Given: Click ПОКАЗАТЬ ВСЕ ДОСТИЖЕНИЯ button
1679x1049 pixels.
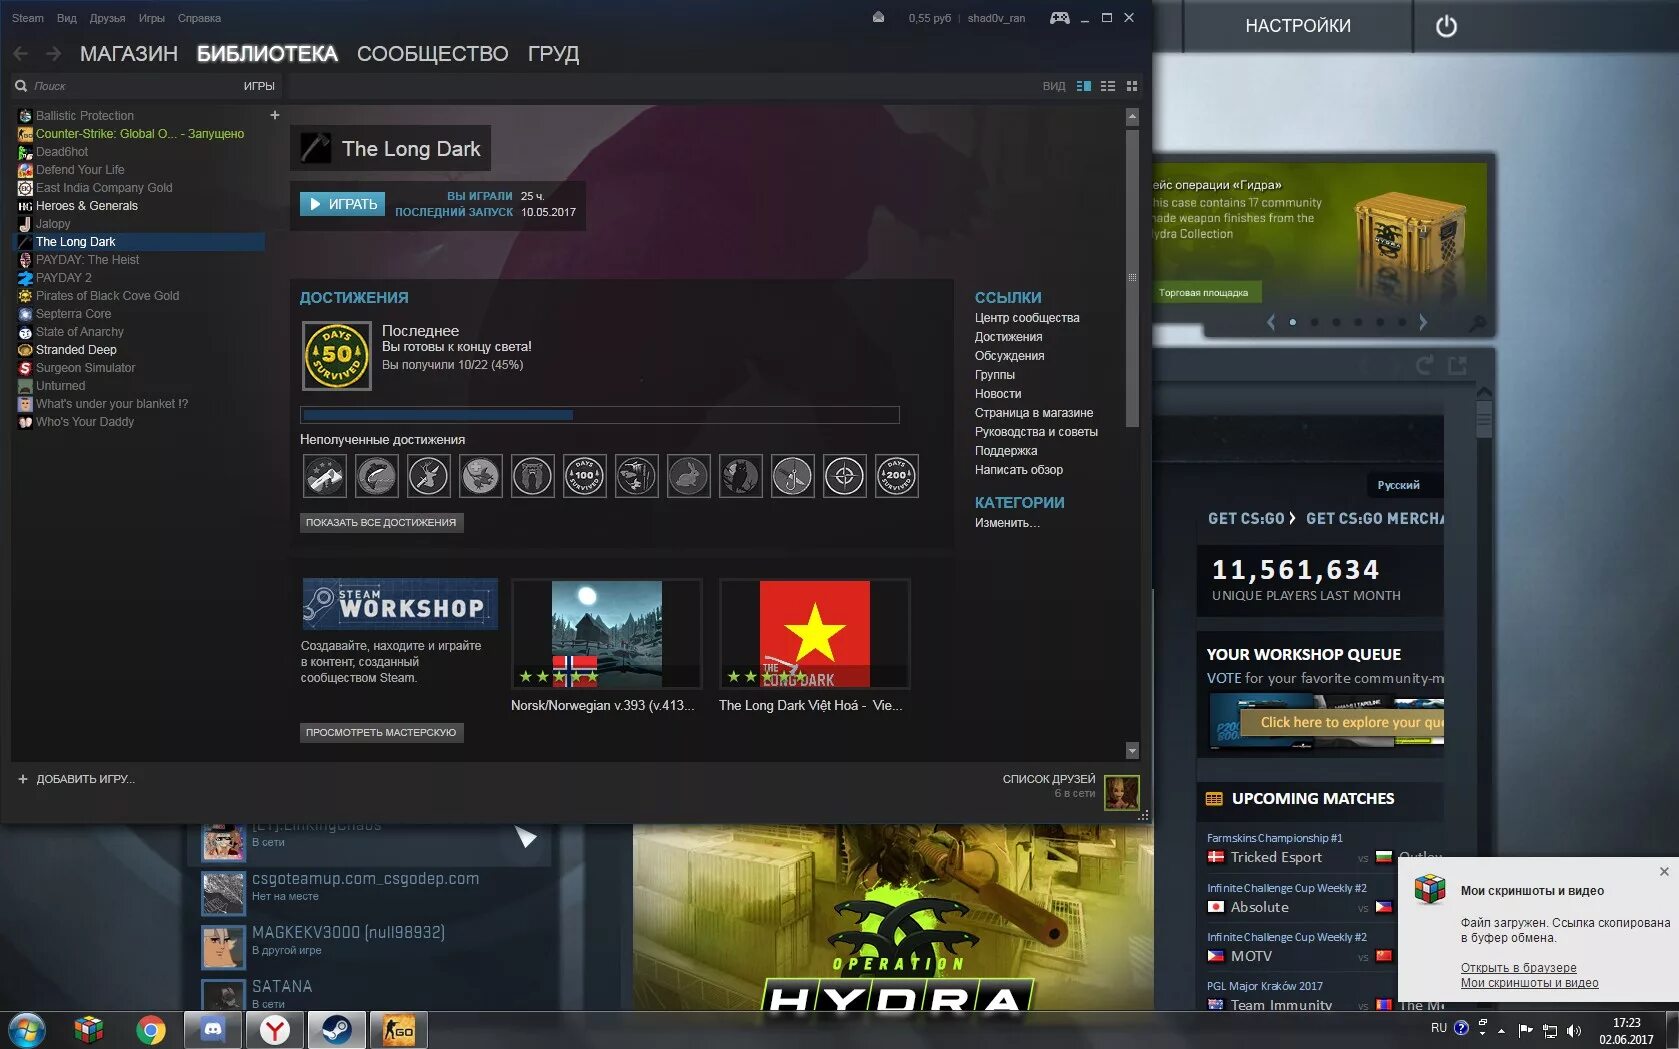Looking at the screenshot, I should pyautogui.click(x=381, y=522).
